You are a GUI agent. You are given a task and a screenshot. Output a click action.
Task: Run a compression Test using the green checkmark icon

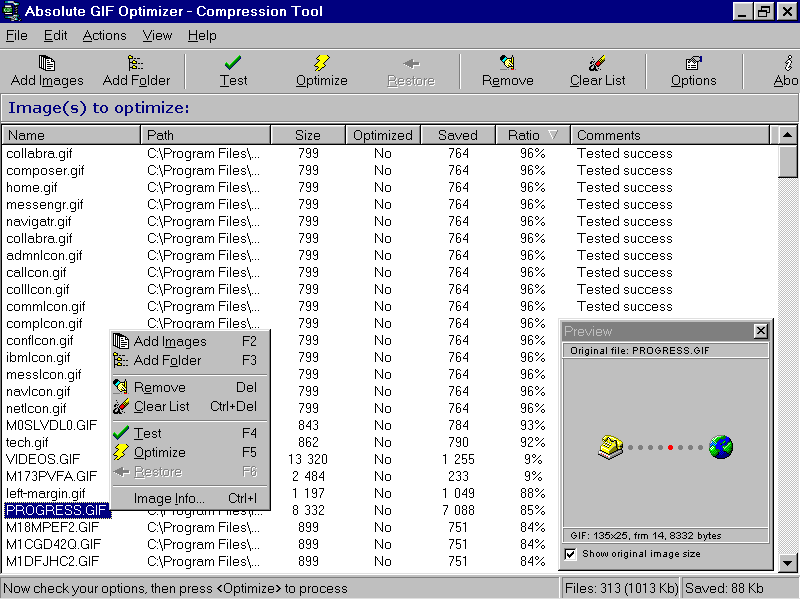coord(233,70)
